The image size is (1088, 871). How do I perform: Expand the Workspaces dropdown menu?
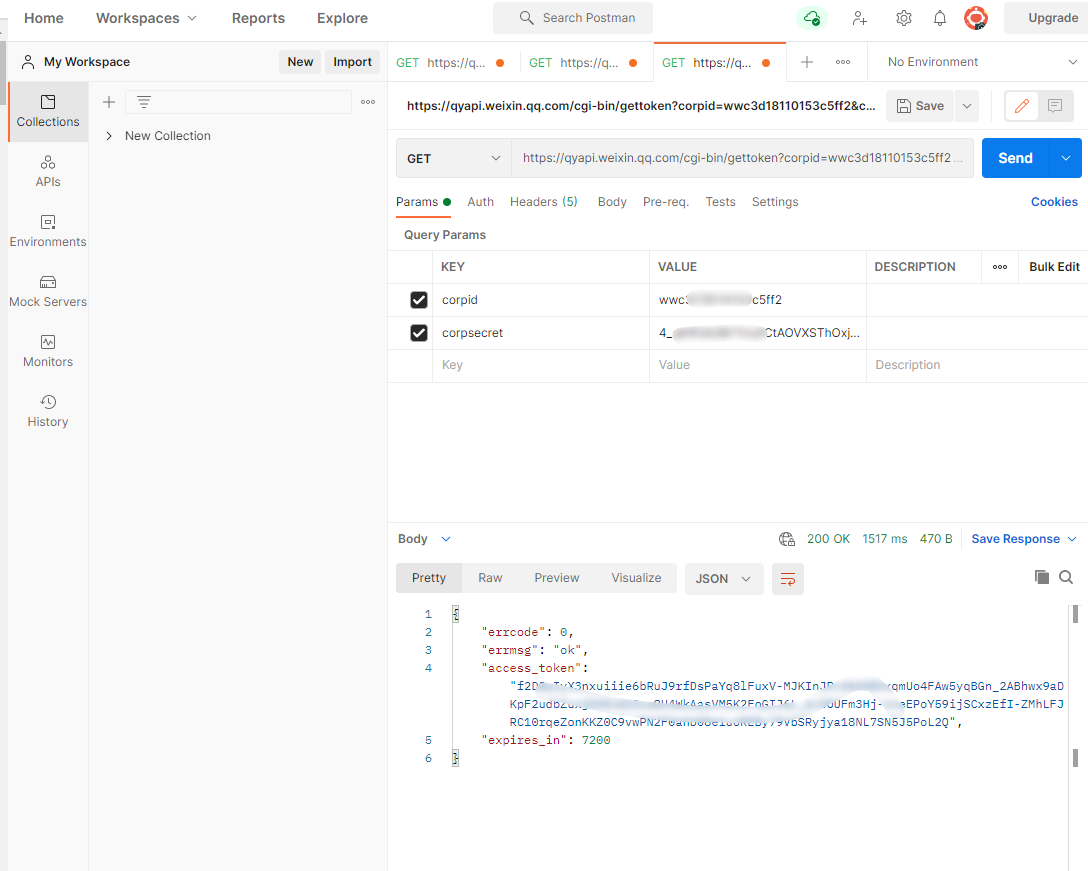coord(146,18)
